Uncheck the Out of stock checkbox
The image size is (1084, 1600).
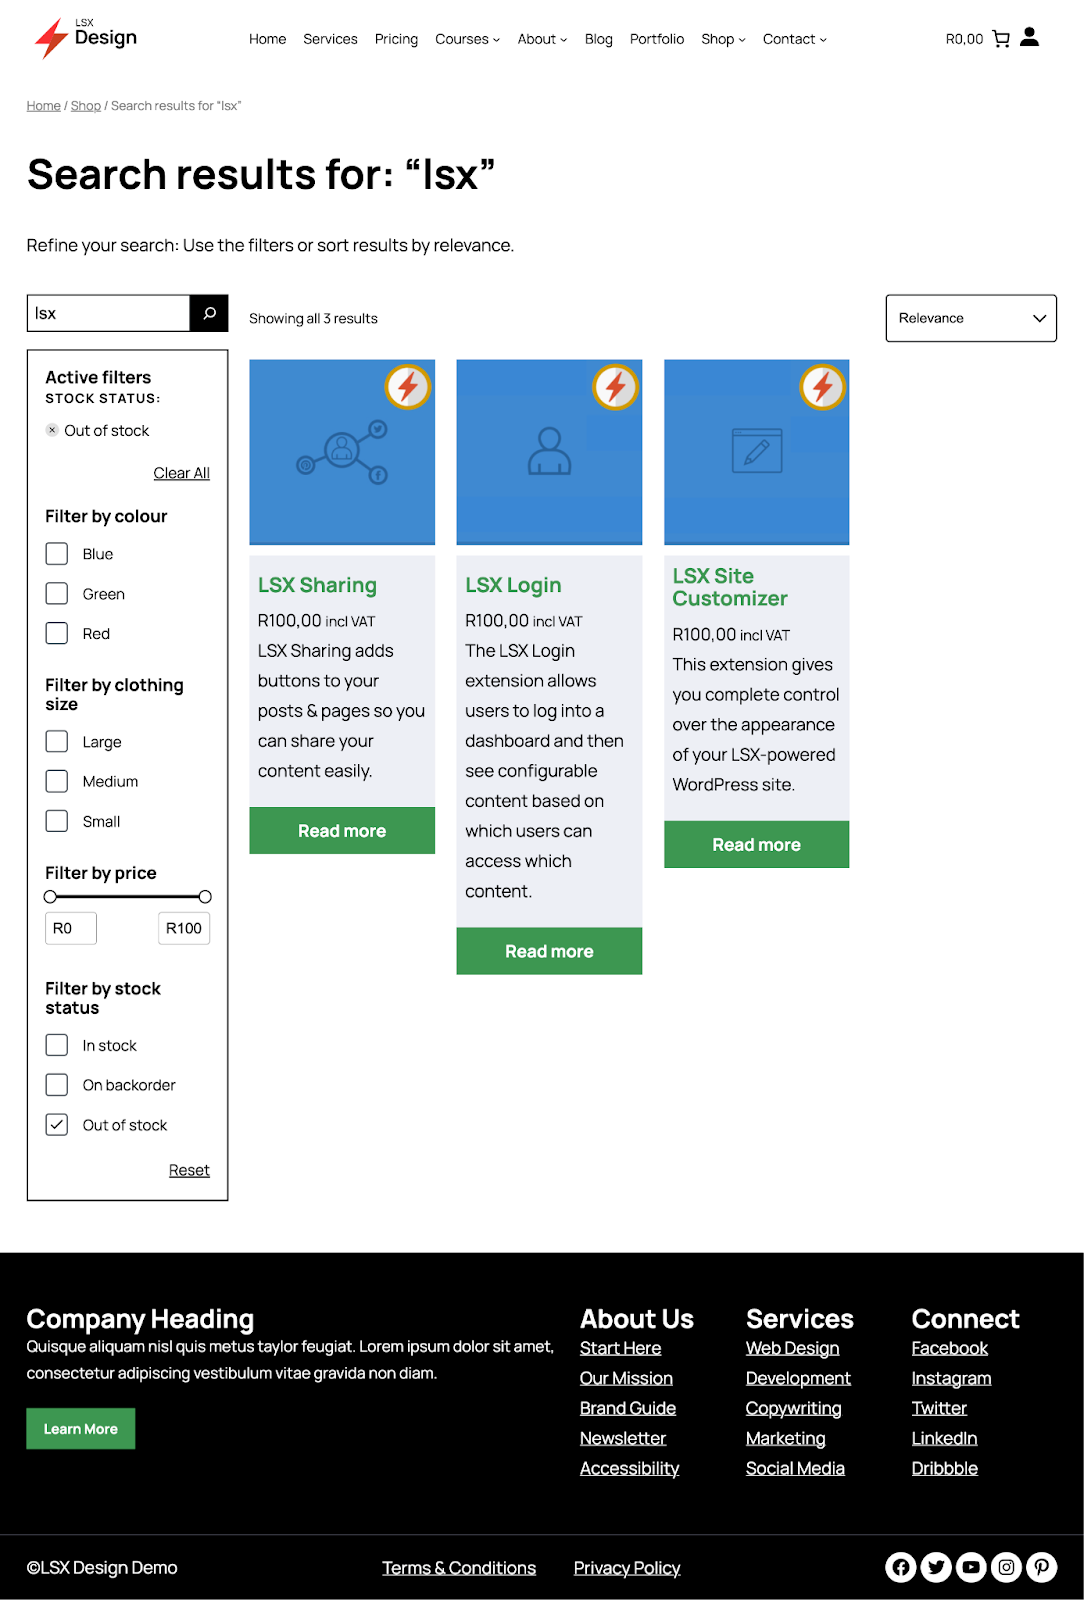[57, 1125]
